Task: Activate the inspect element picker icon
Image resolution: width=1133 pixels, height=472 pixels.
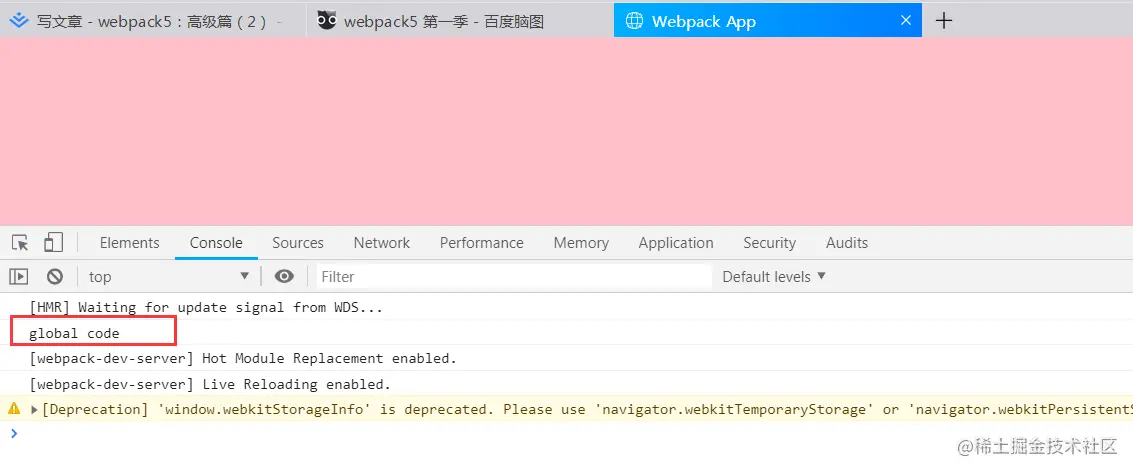Action: pos(20,243)
